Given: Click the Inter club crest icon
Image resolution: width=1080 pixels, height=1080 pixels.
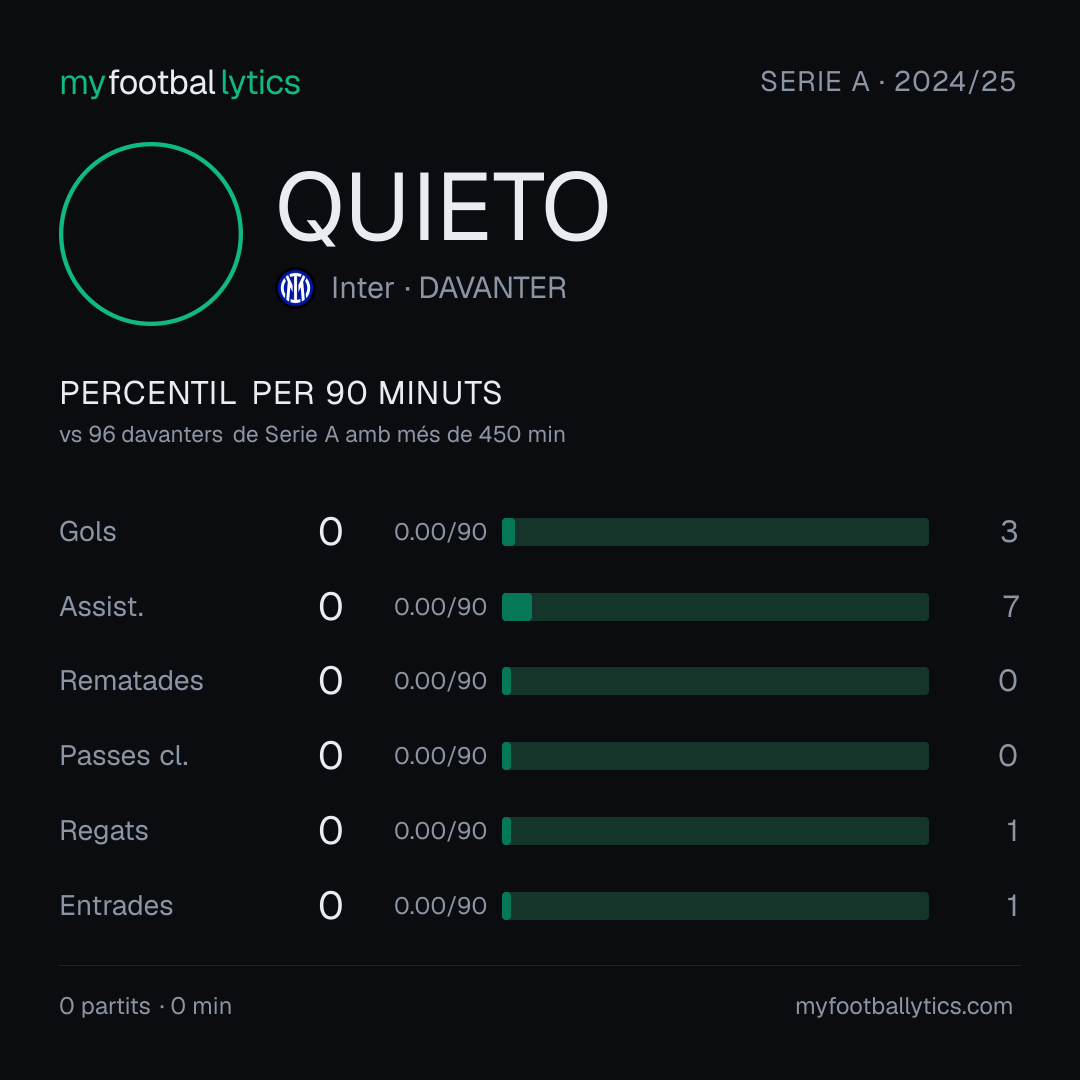Looking at the screenshot, I should tap(295, 288).
